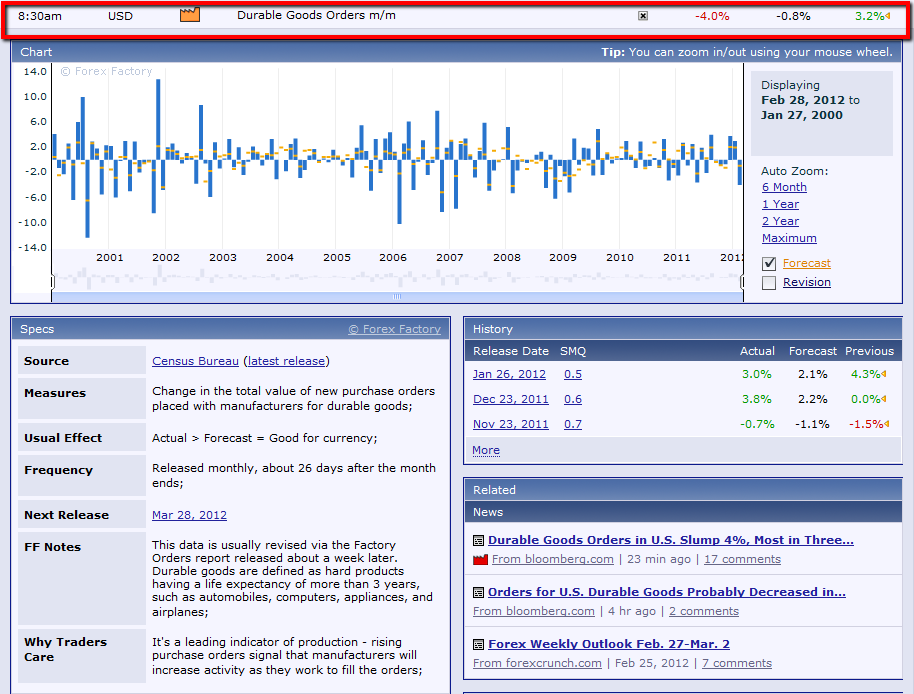Click the left handle of the chart range selector
Screen dimensions: 914x694
coord(52,283)
